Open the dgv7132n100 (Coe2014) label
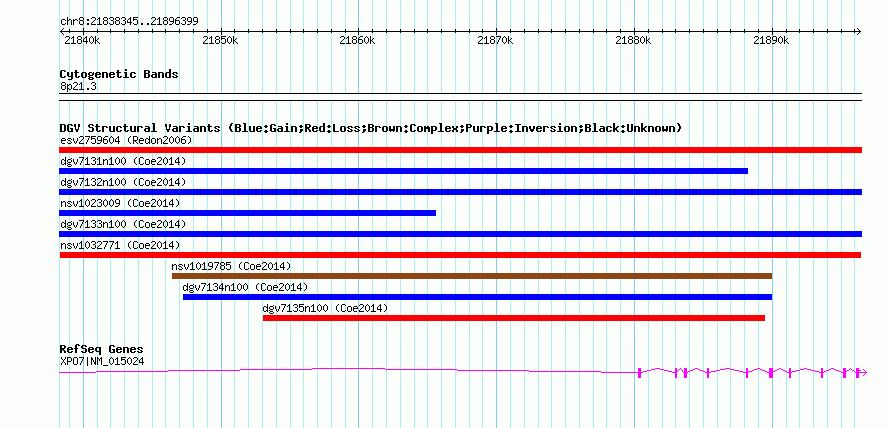This screenshot has height=428, width=890. pos(123,182)
